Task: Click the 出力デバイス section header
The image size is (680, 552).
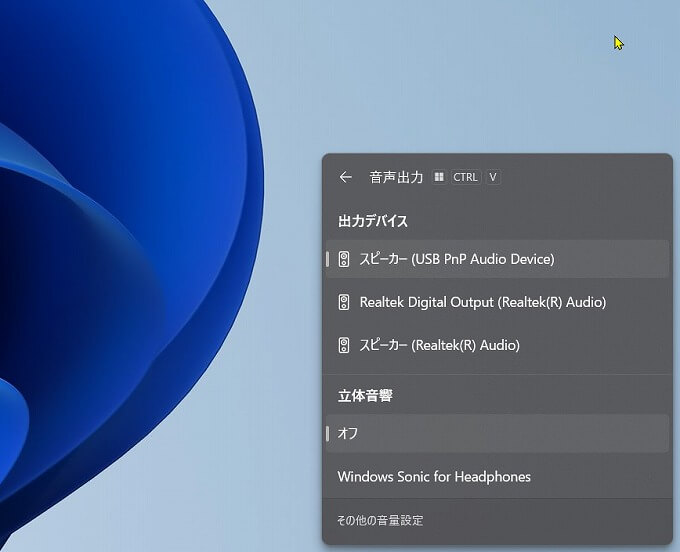Action: 373,221
